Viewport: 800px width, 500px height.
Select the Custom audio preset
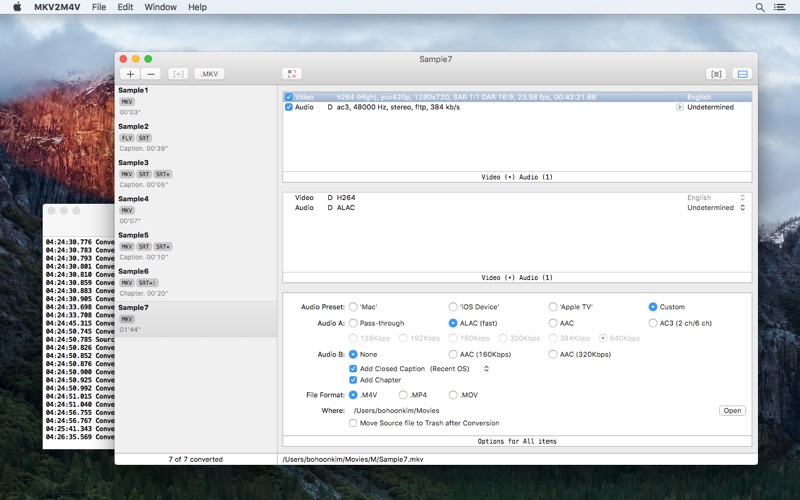(653, 307)
